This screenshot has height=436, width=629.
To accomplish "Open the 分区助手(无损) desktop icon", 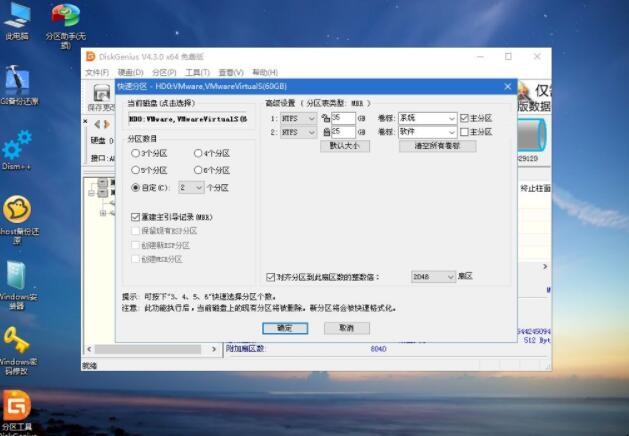I will [x=65, y=25].
